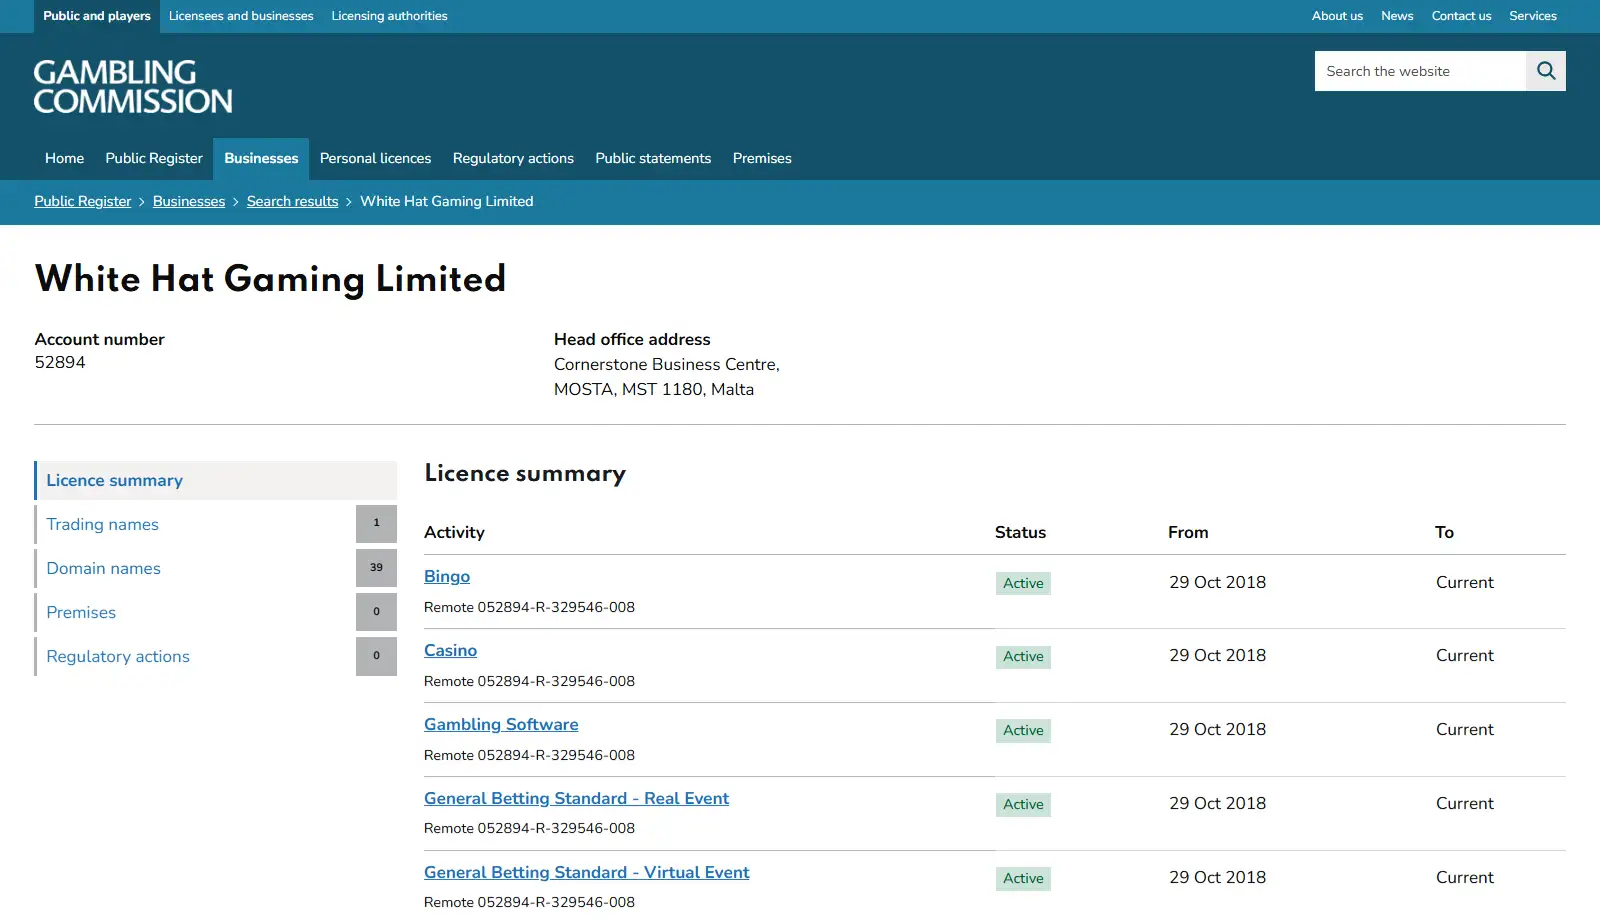Open Contact us page

click(x=1461, y=16)
